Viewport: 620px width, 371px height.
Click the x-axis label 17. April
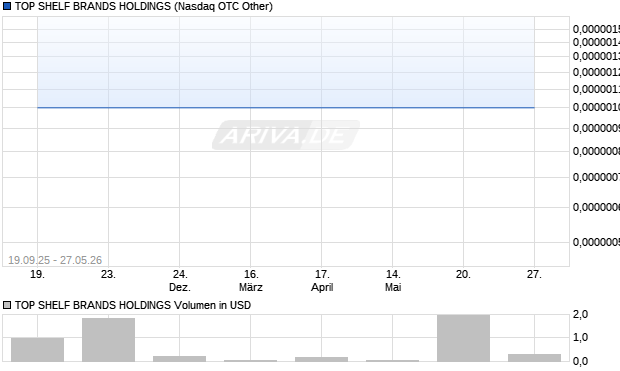coord(322,280)
